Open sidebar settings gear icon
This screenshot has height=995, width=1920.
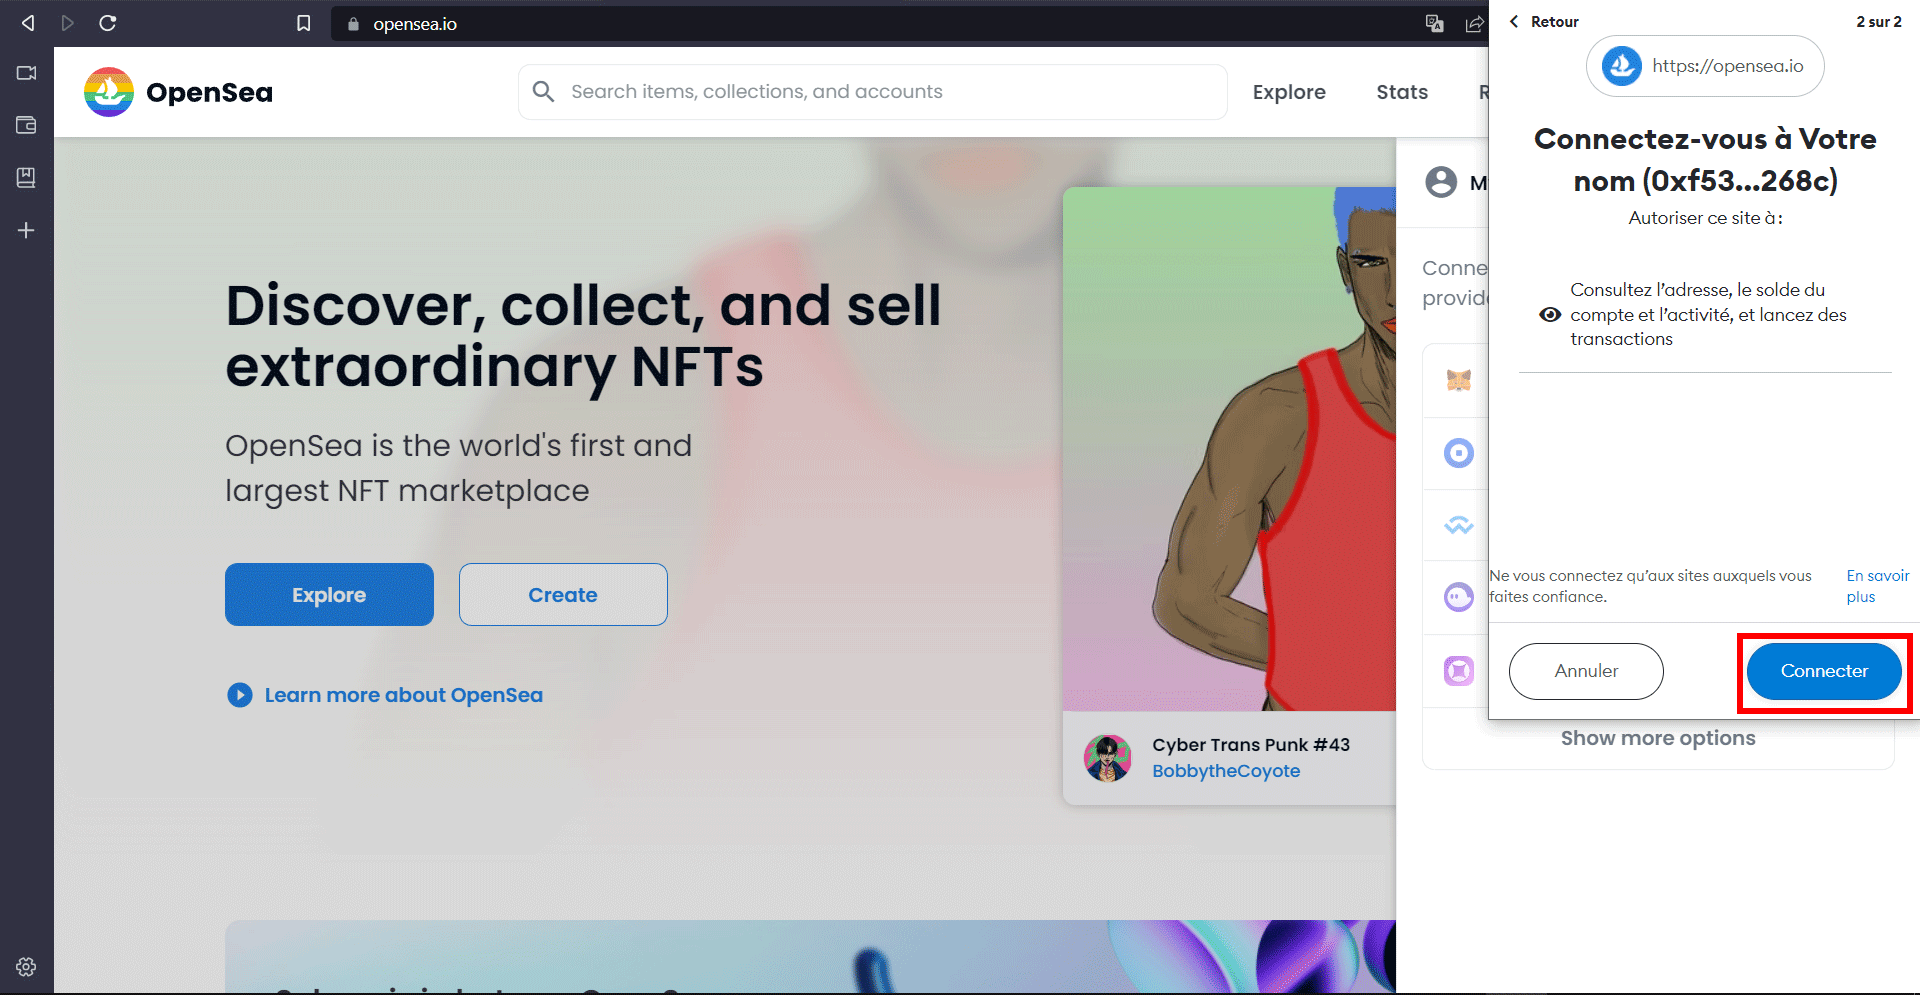[x=26, y=967]
